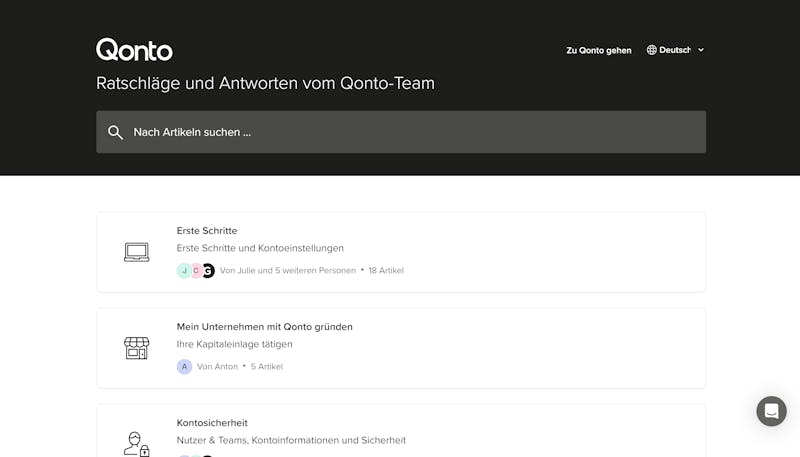
Task: Click the user lock icon for Kontosicherheit
Action: 137,444
